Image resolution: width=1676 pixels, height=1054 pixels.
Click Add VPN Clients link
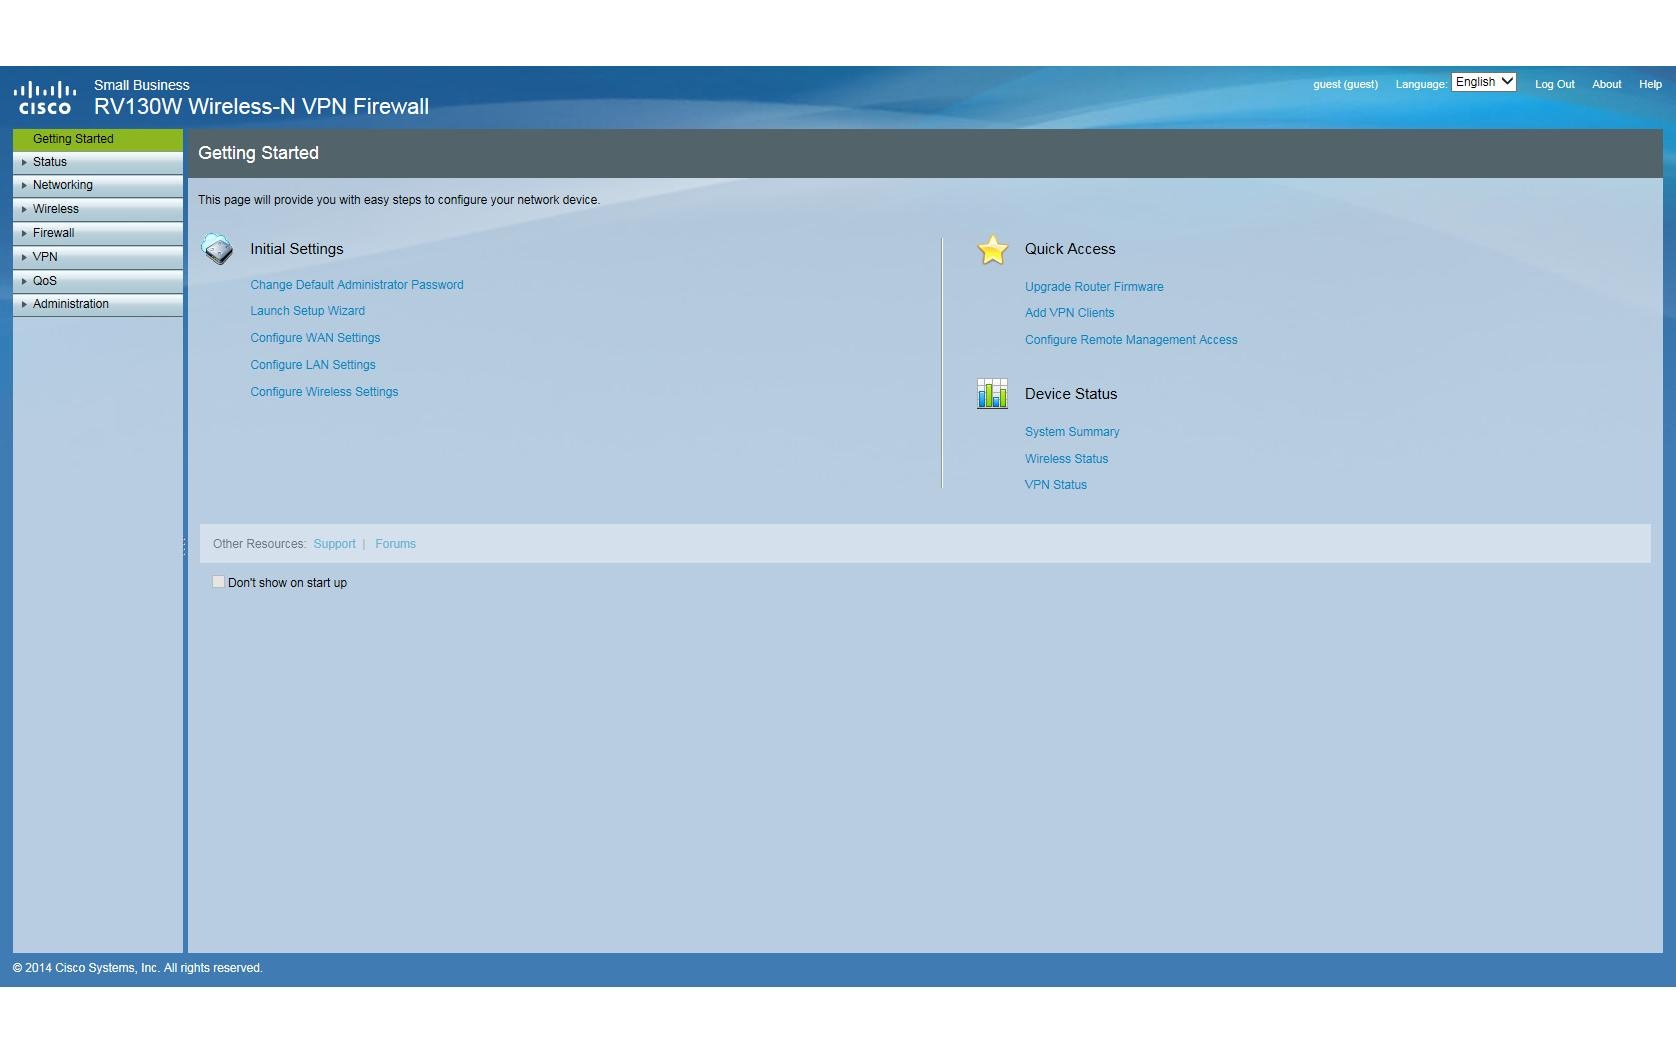pyautogui.click(x=1069, y=313)
